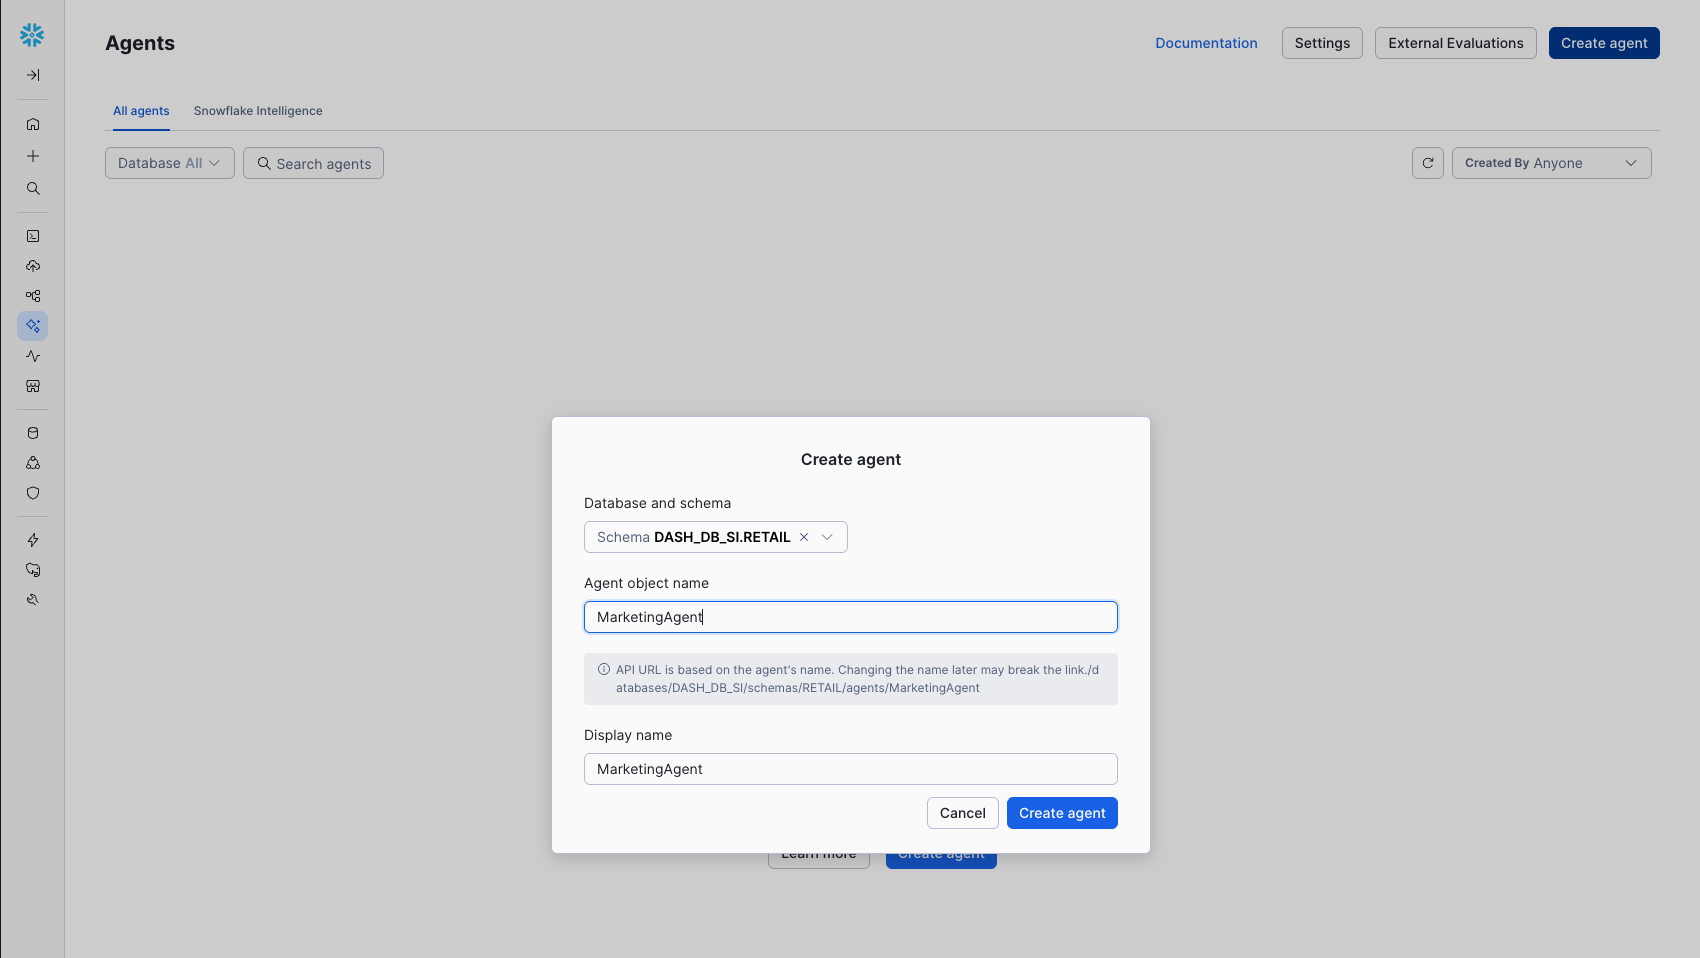Open the Projects worksheets sidebar icon

click(x=32, y=236)
